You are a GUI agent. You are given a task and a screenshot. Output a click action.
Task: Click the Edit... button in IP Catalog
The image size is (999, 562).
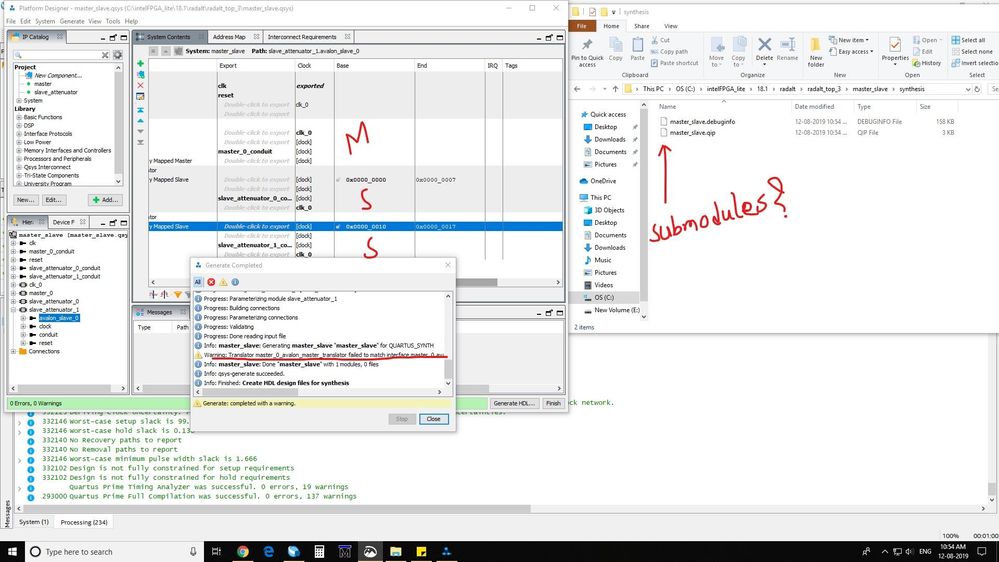pos(54,200)
